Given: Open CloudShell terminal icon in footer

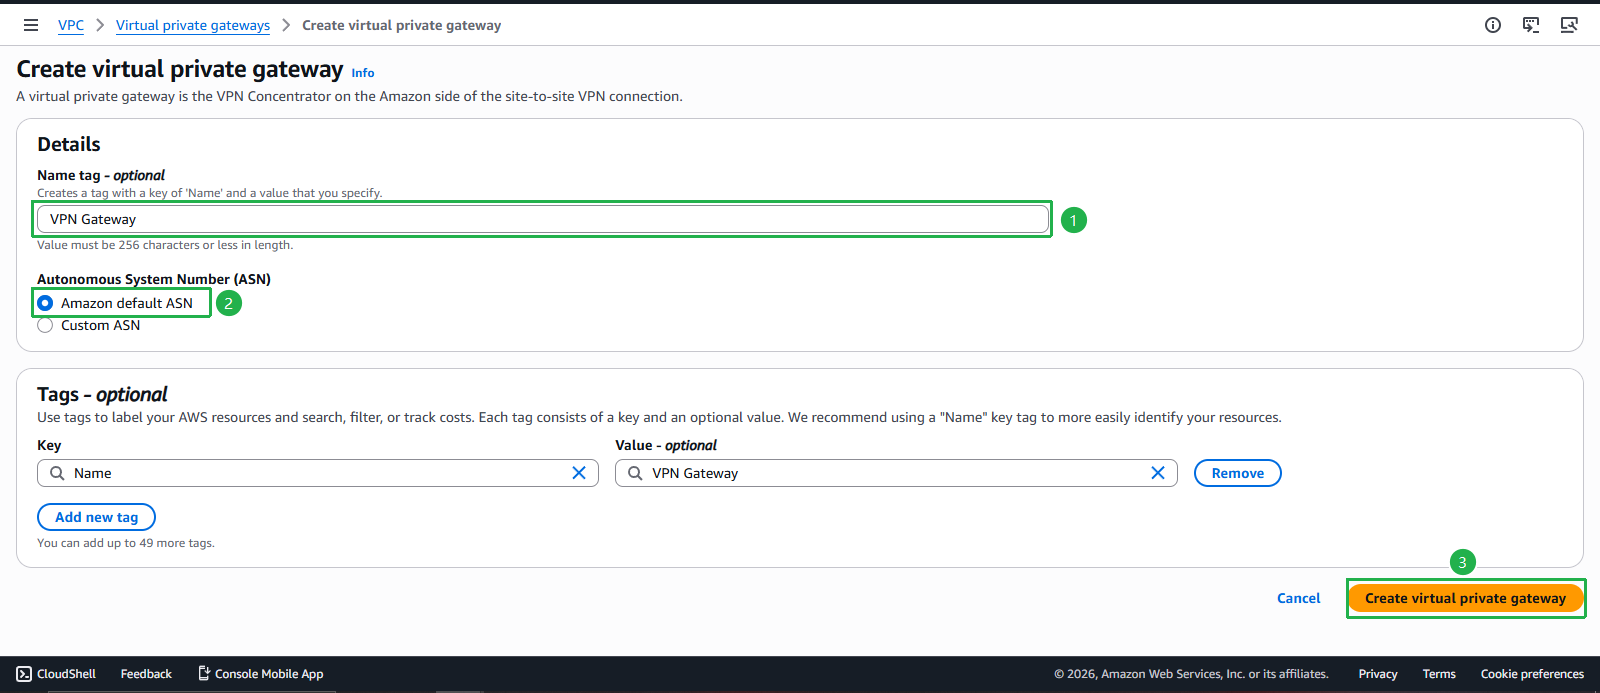Looking at the screenshot, I should pos(24,674).
